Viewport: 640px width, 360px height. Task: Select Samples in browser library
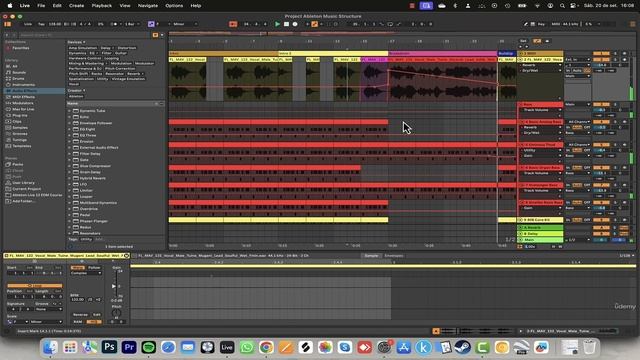click(x=20, y=127)
